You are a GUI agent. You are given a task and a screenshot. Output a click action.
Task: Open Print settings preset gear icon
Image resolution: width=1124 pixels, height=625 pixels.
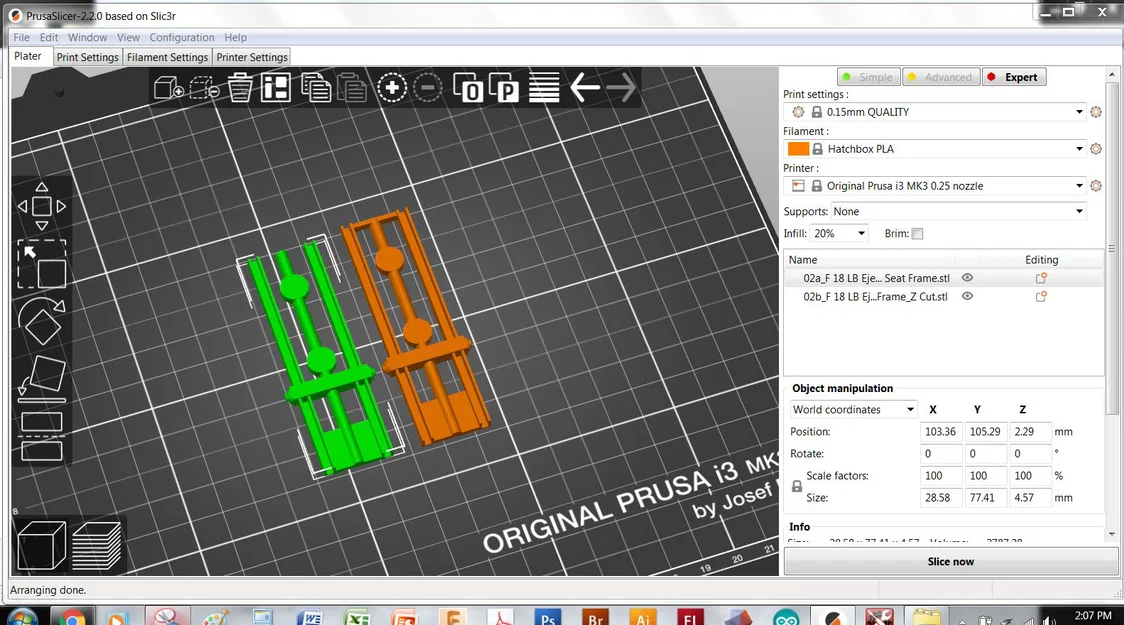point(1095,112)
